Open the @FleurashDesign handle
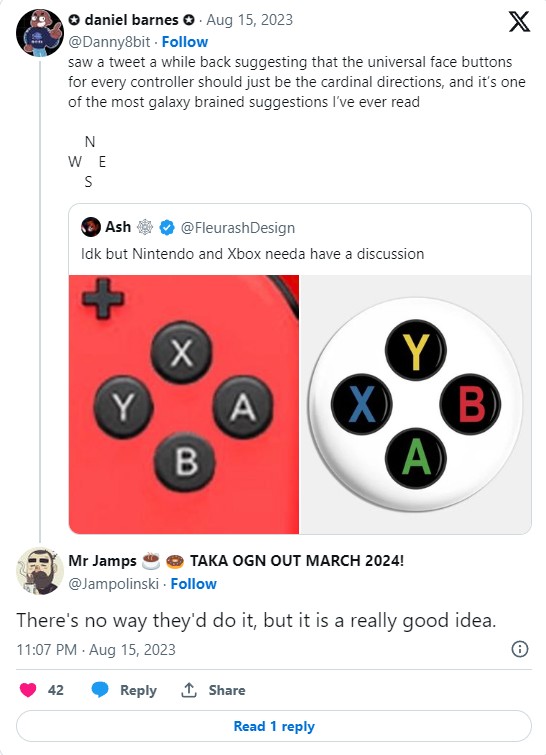546x755 pixels. [238, 228]
